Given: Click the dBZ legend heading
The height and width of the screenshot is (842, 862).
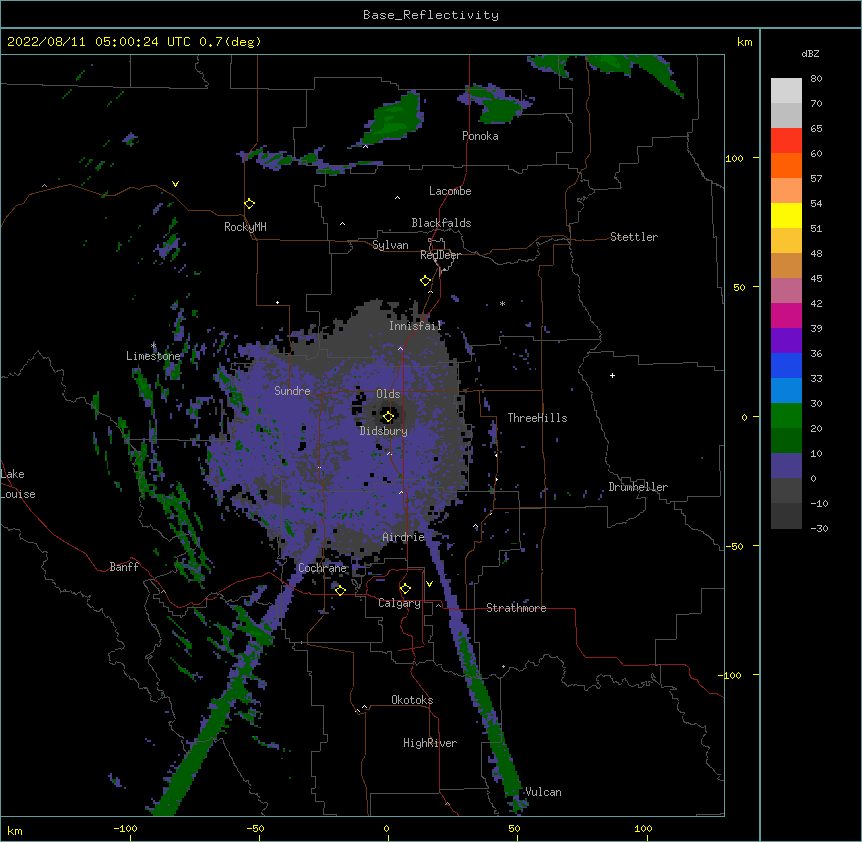Looking at the screenshot, I should 810,53.
